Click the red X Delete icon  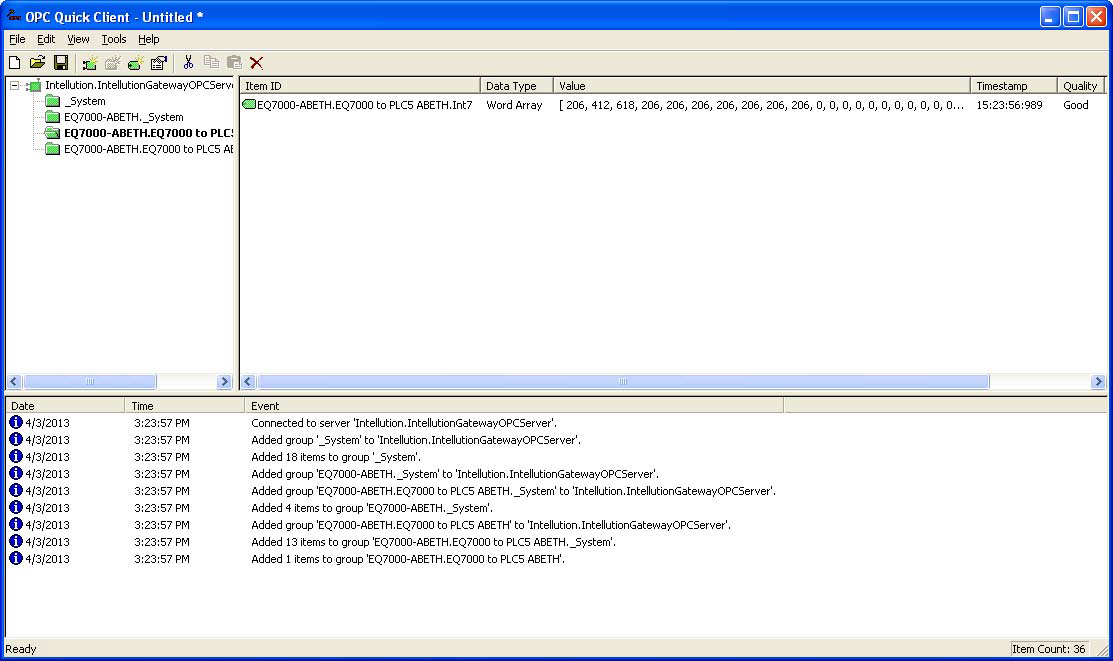tap(257, 62)
